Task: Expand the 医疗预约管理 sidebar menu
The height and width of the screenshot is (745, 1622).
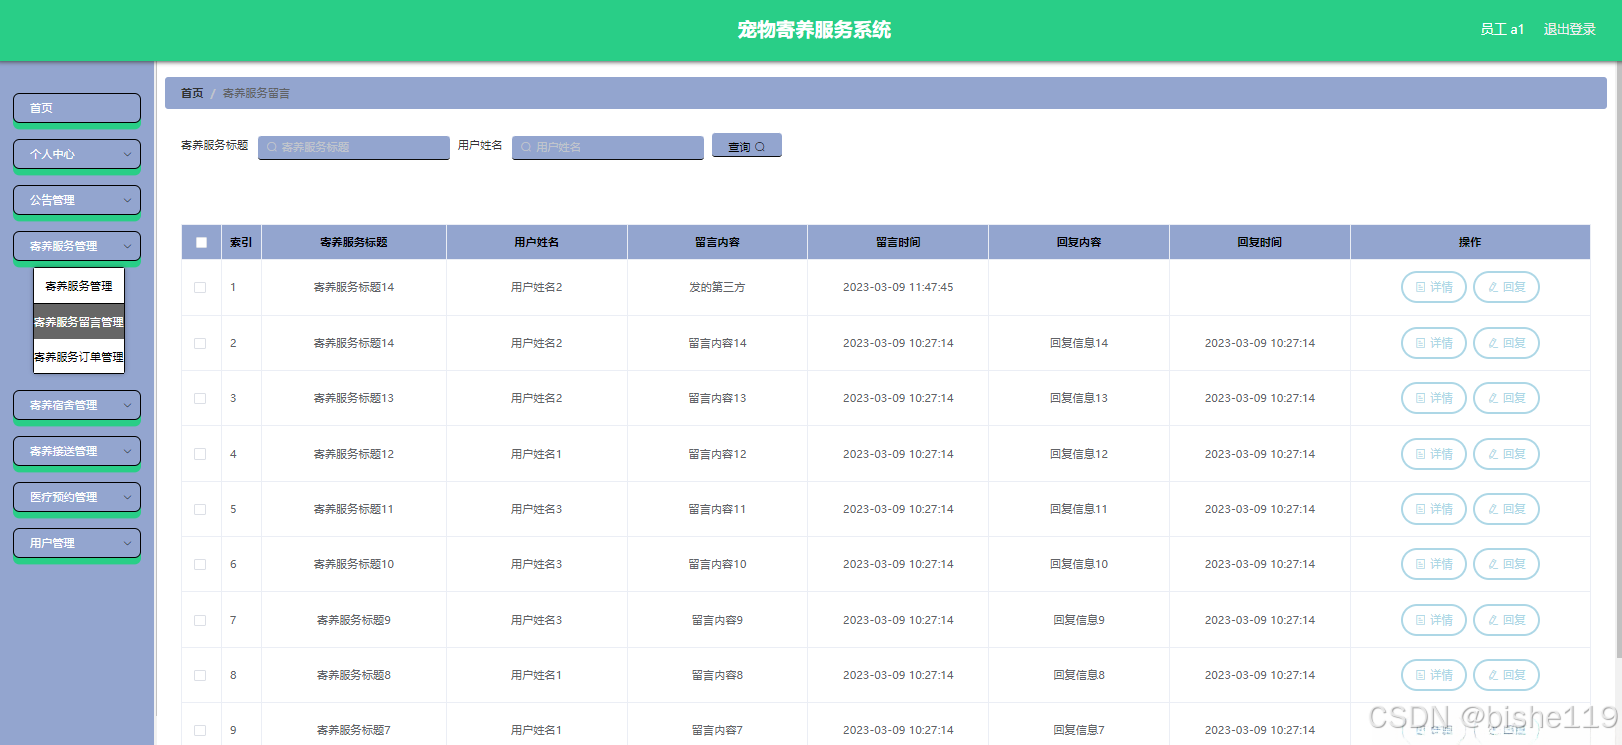Action: [x=77, y=497]
